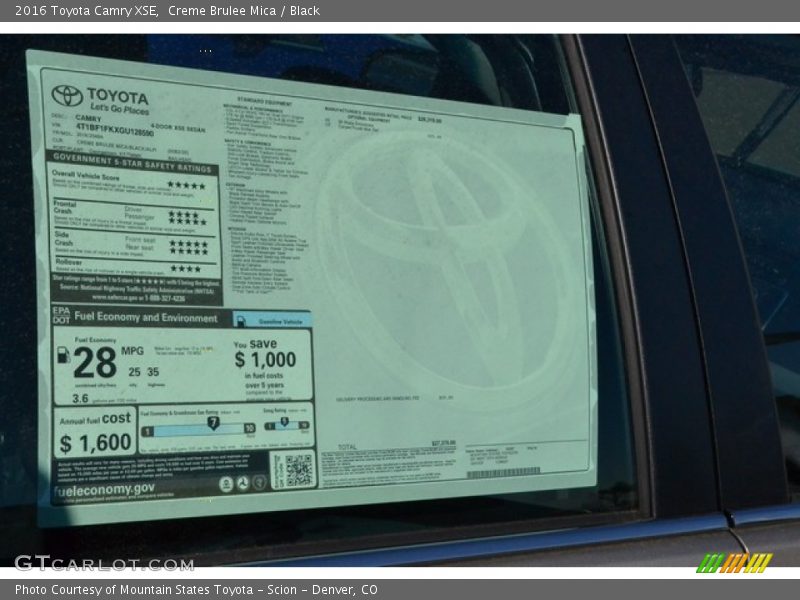This screenshot has width=800, height=600.
Task: Click the "STANDARD EQUIPMENT" heading
Action: click(264, 101)
